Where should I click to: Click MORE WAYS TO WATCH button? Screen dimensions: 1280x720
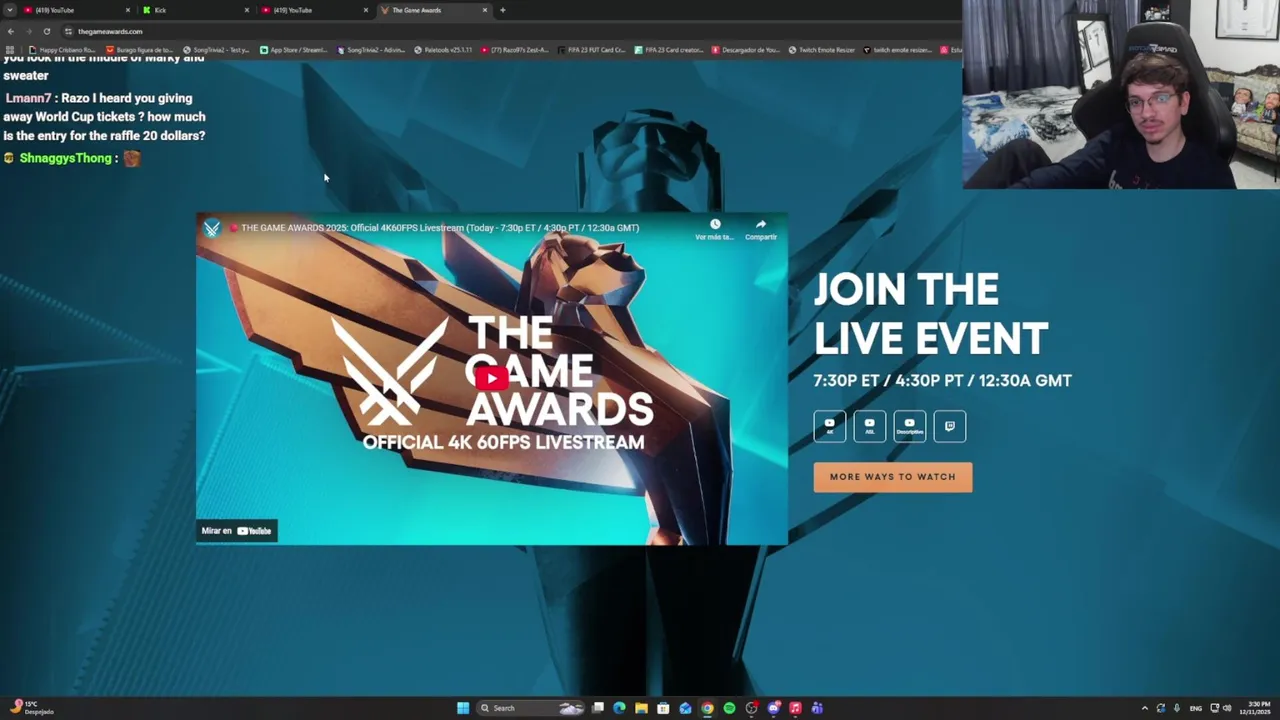893,477
